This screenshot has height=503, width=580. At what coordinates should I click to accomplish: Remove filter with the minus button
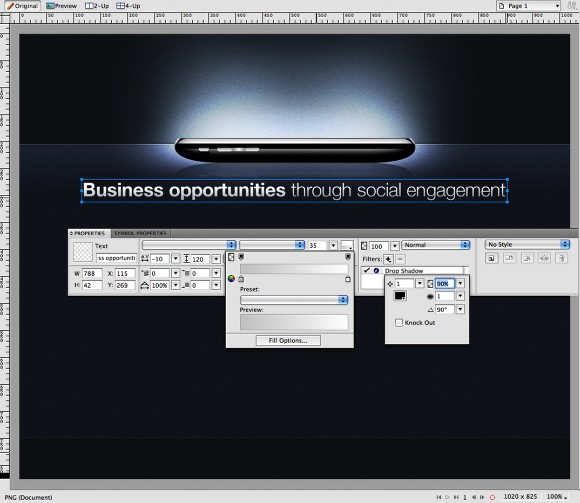pos(400,259)
